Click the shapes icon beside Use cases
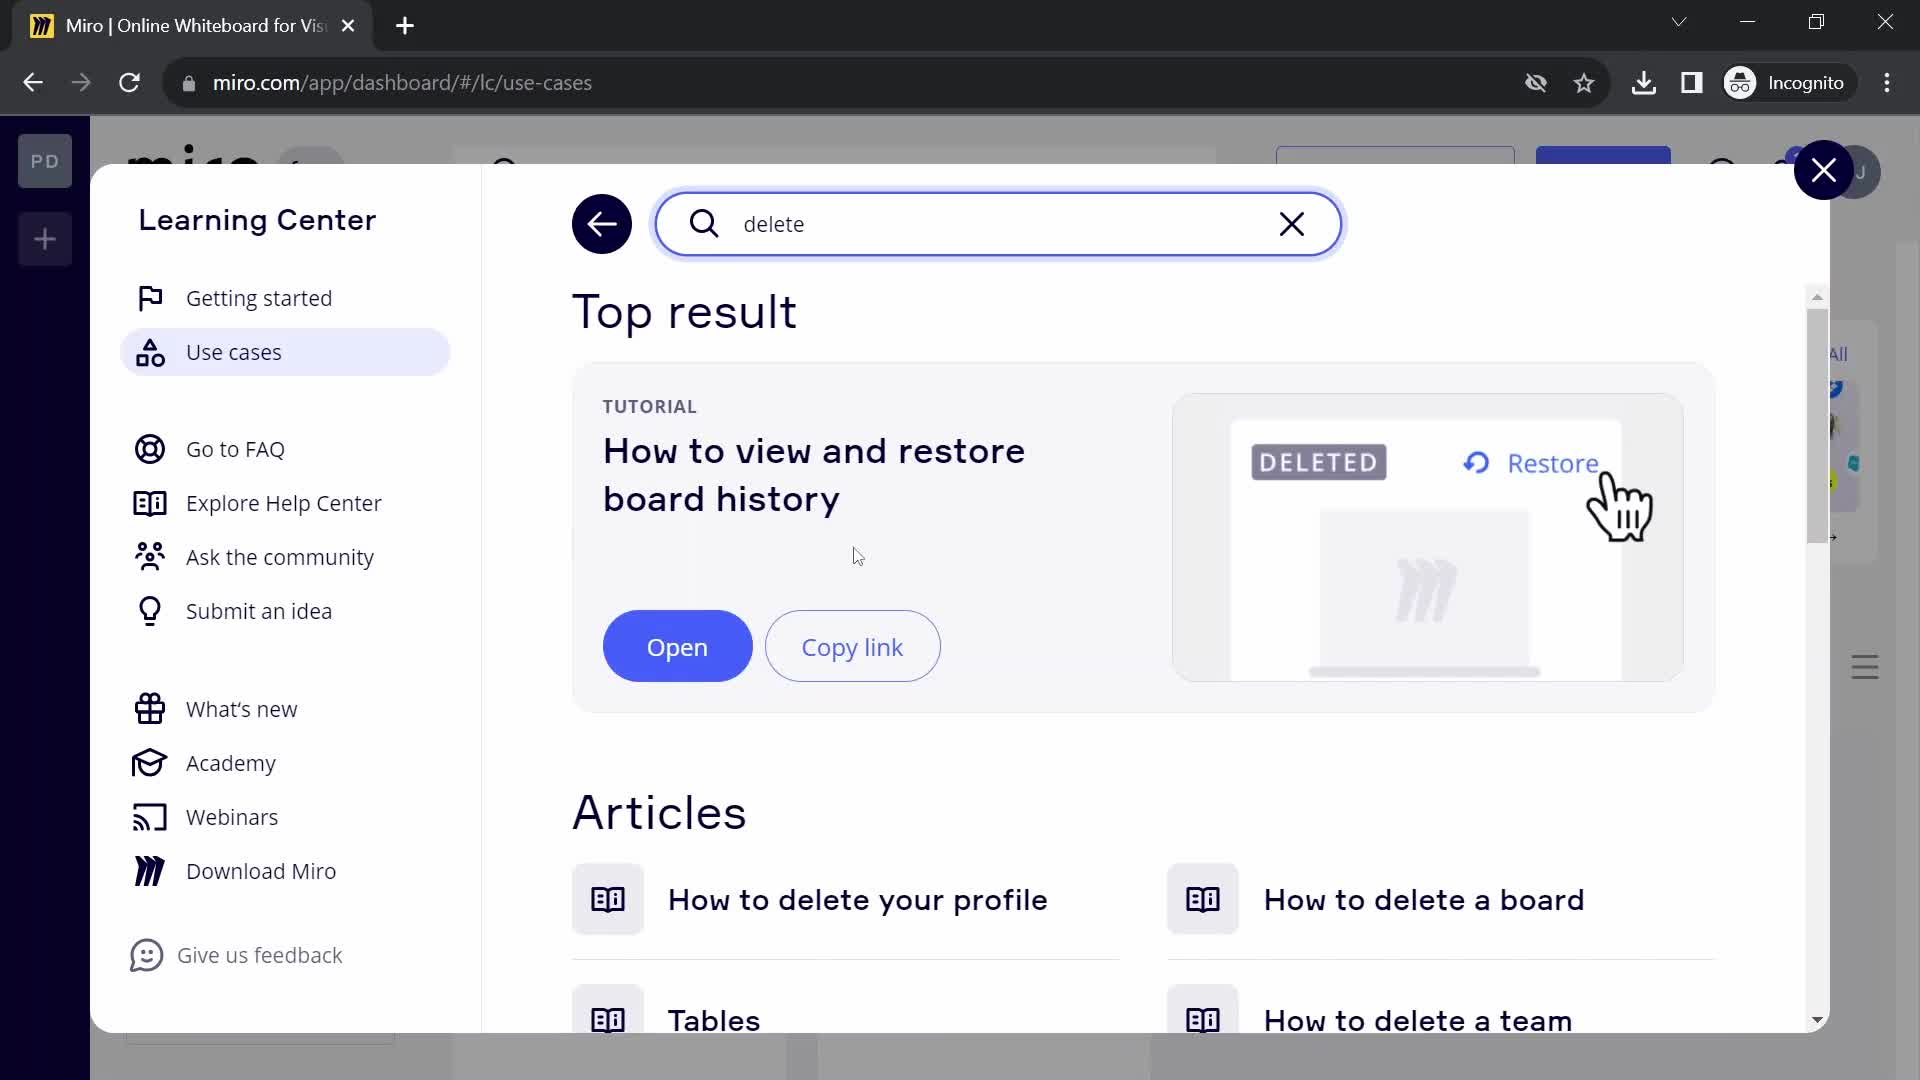Viewport: 1920px width, 1080px height. click(x=150, y=352)
